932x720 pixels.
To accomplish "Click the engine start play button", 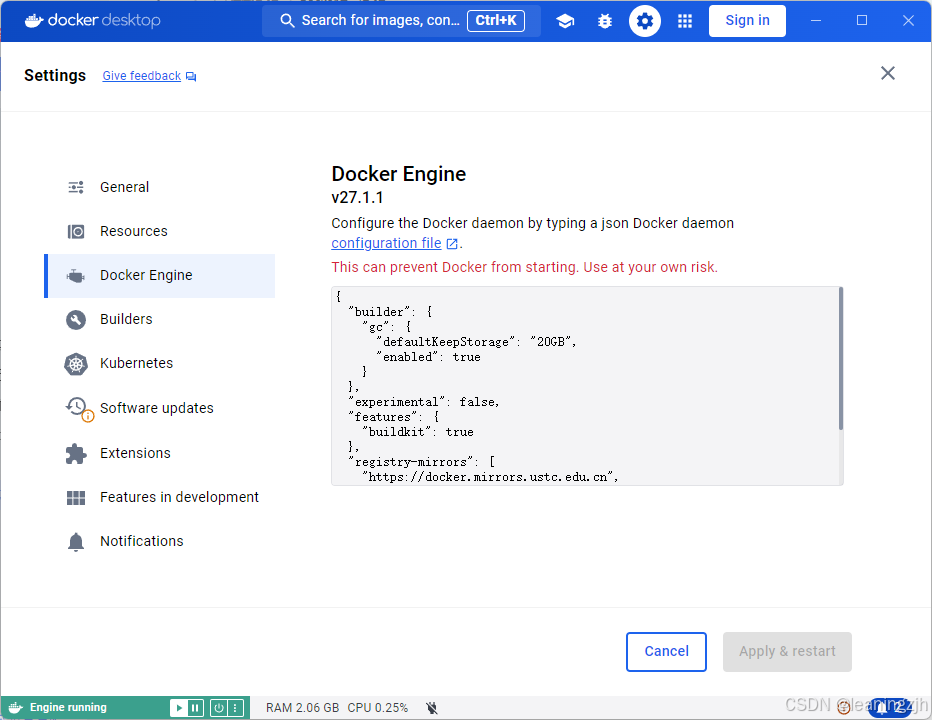I will pos(178,708).
